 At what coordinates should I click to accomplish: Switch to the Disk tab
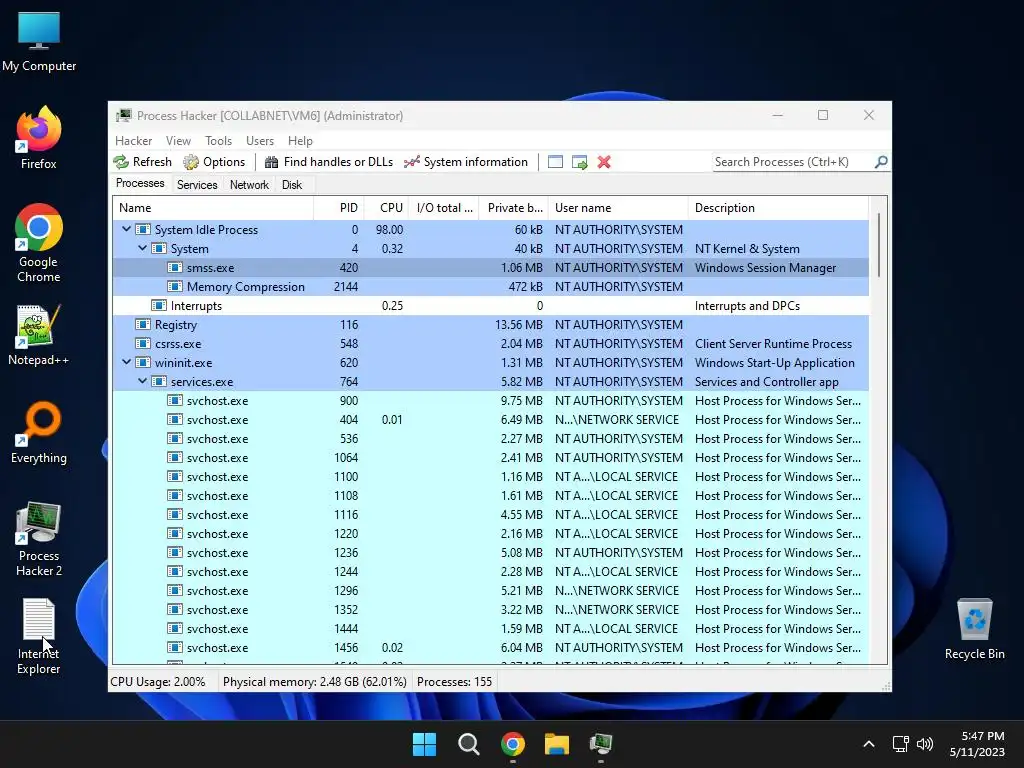click(292, 185)
